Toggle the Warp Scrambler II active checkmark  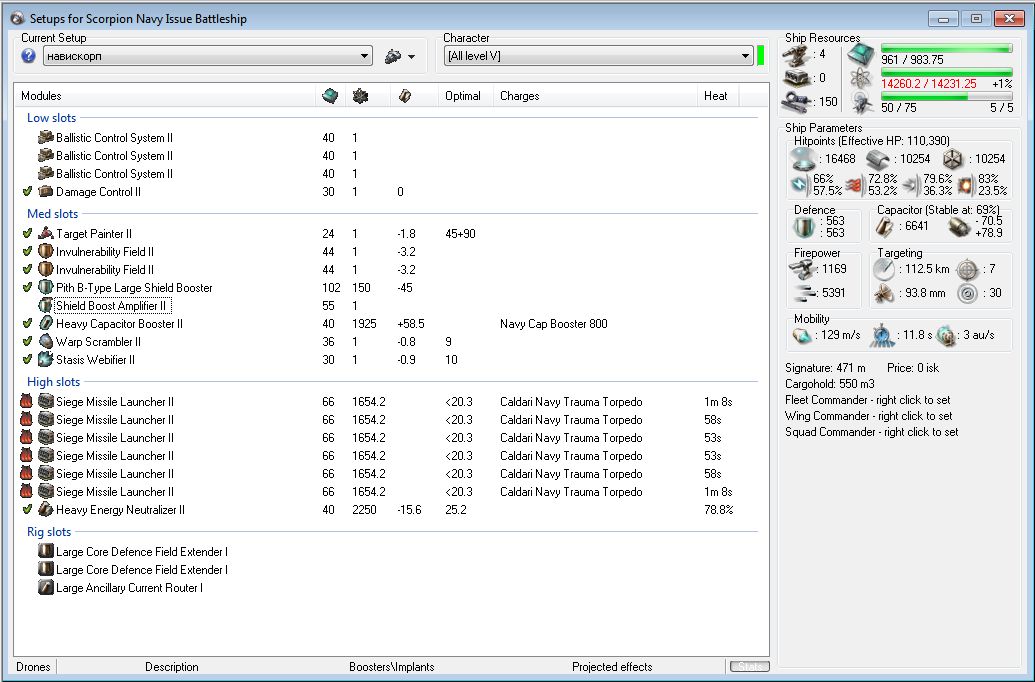27,342
